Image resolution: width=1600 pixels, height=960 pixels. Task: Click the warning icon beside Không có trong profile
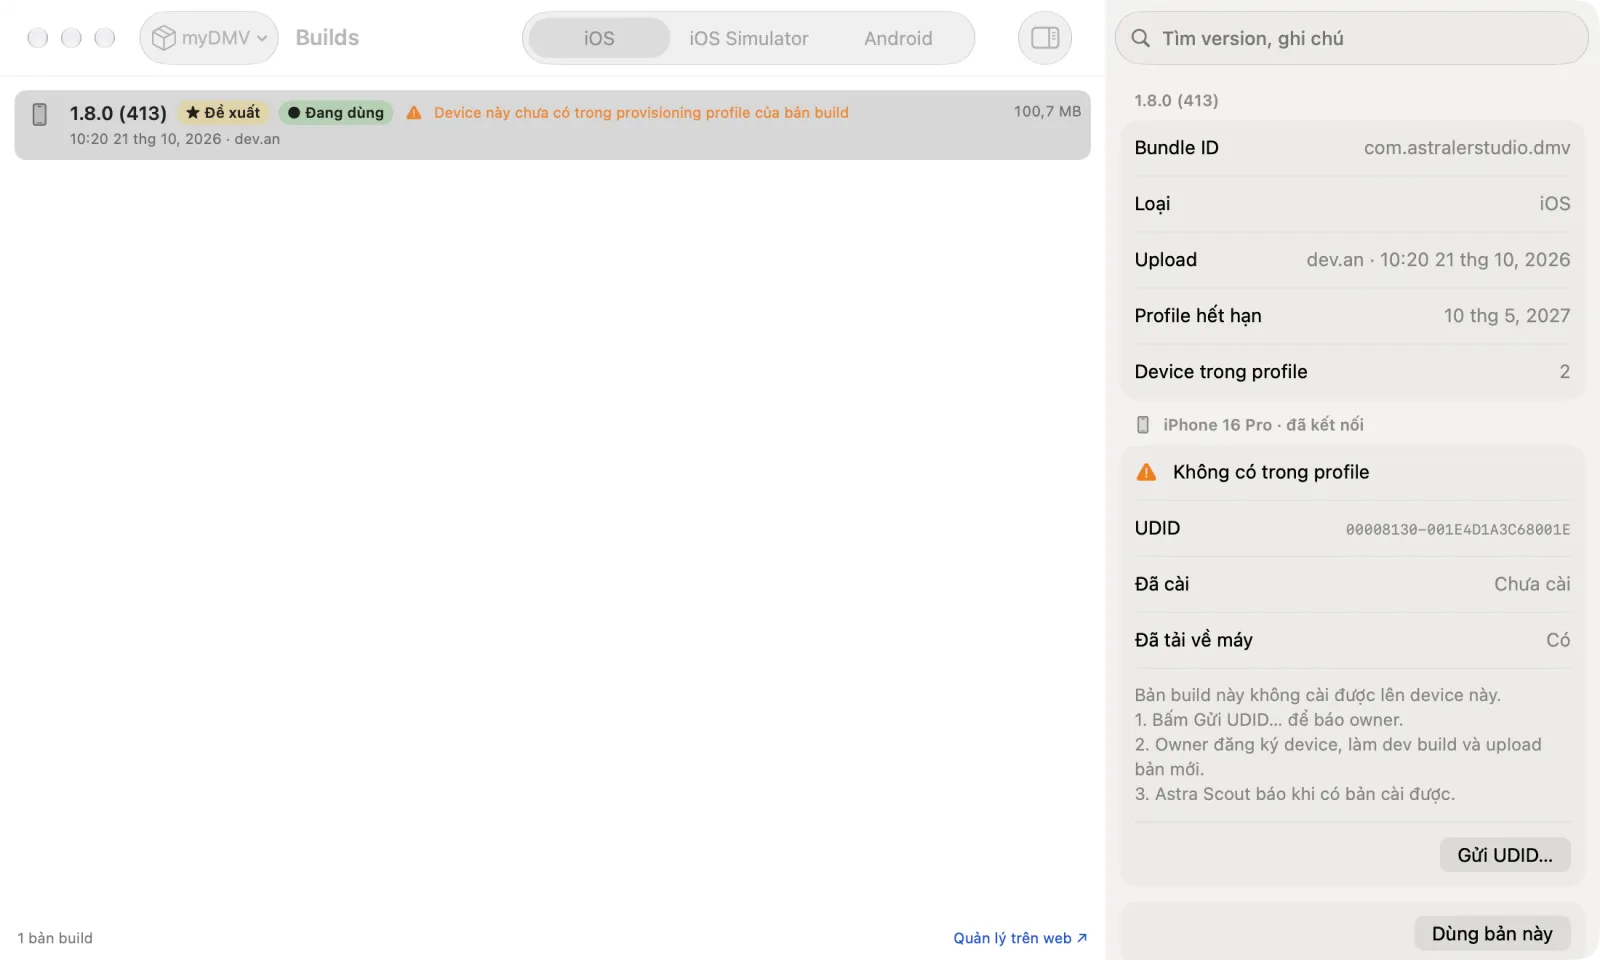point(1146,472)
